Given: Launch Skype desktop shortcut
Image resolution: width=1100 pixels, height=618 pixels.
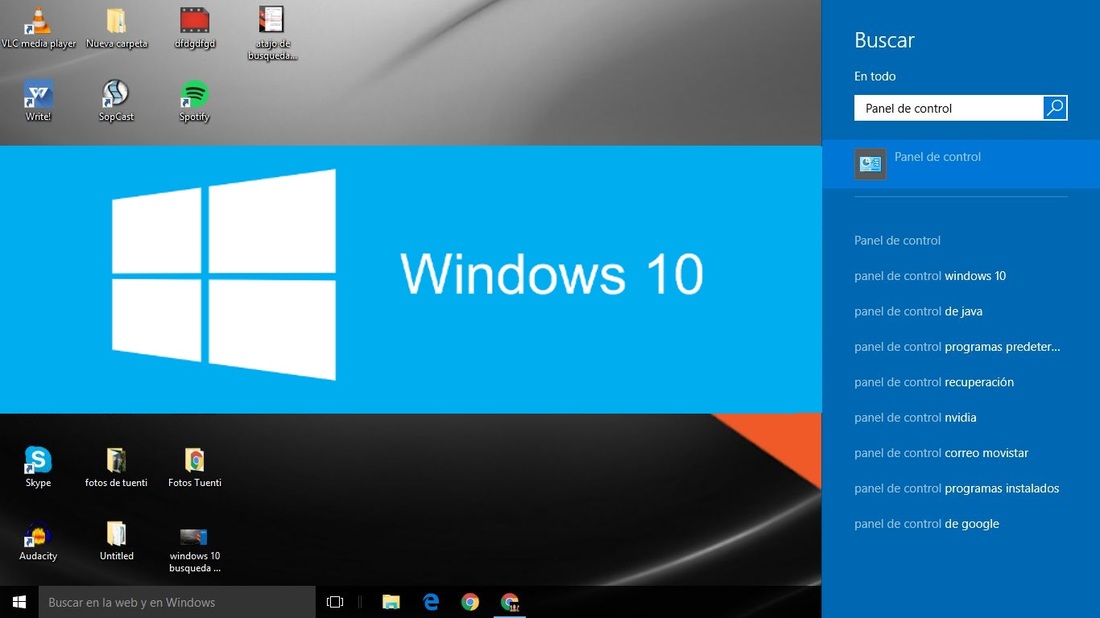Looking at the screenshot, I should pos(38,467).
